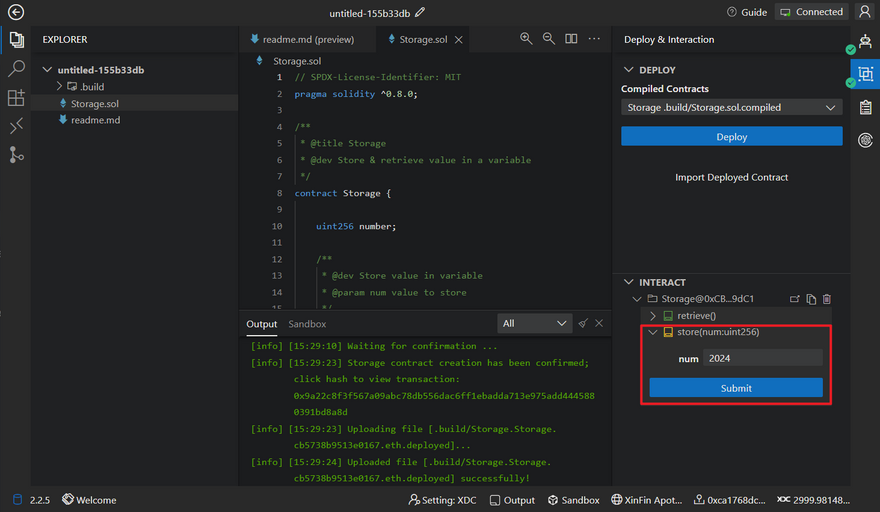Open the Storage contract in a new view
Screen dimensions: 880x512
[x=794, y=299]
